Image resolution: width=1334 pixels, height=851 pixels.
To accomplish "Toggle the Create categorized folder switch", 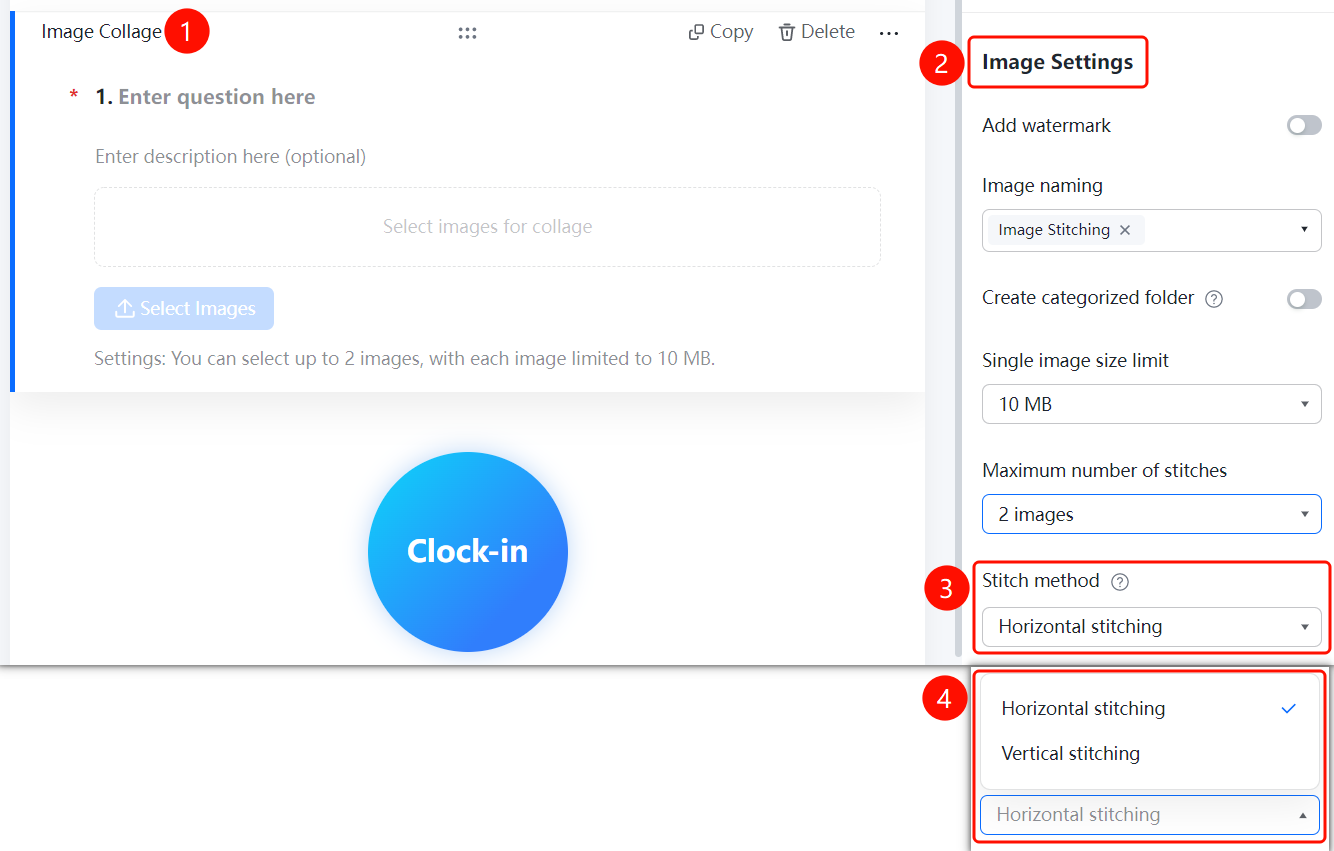I will [1304, 299].
